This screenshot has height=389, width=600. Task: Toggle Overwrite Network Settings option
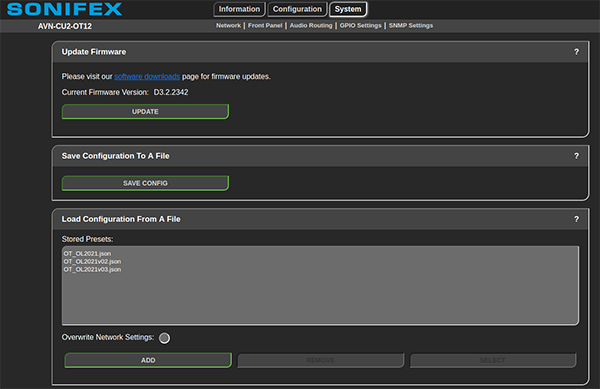pyautogui.click(x=165, y=338)
